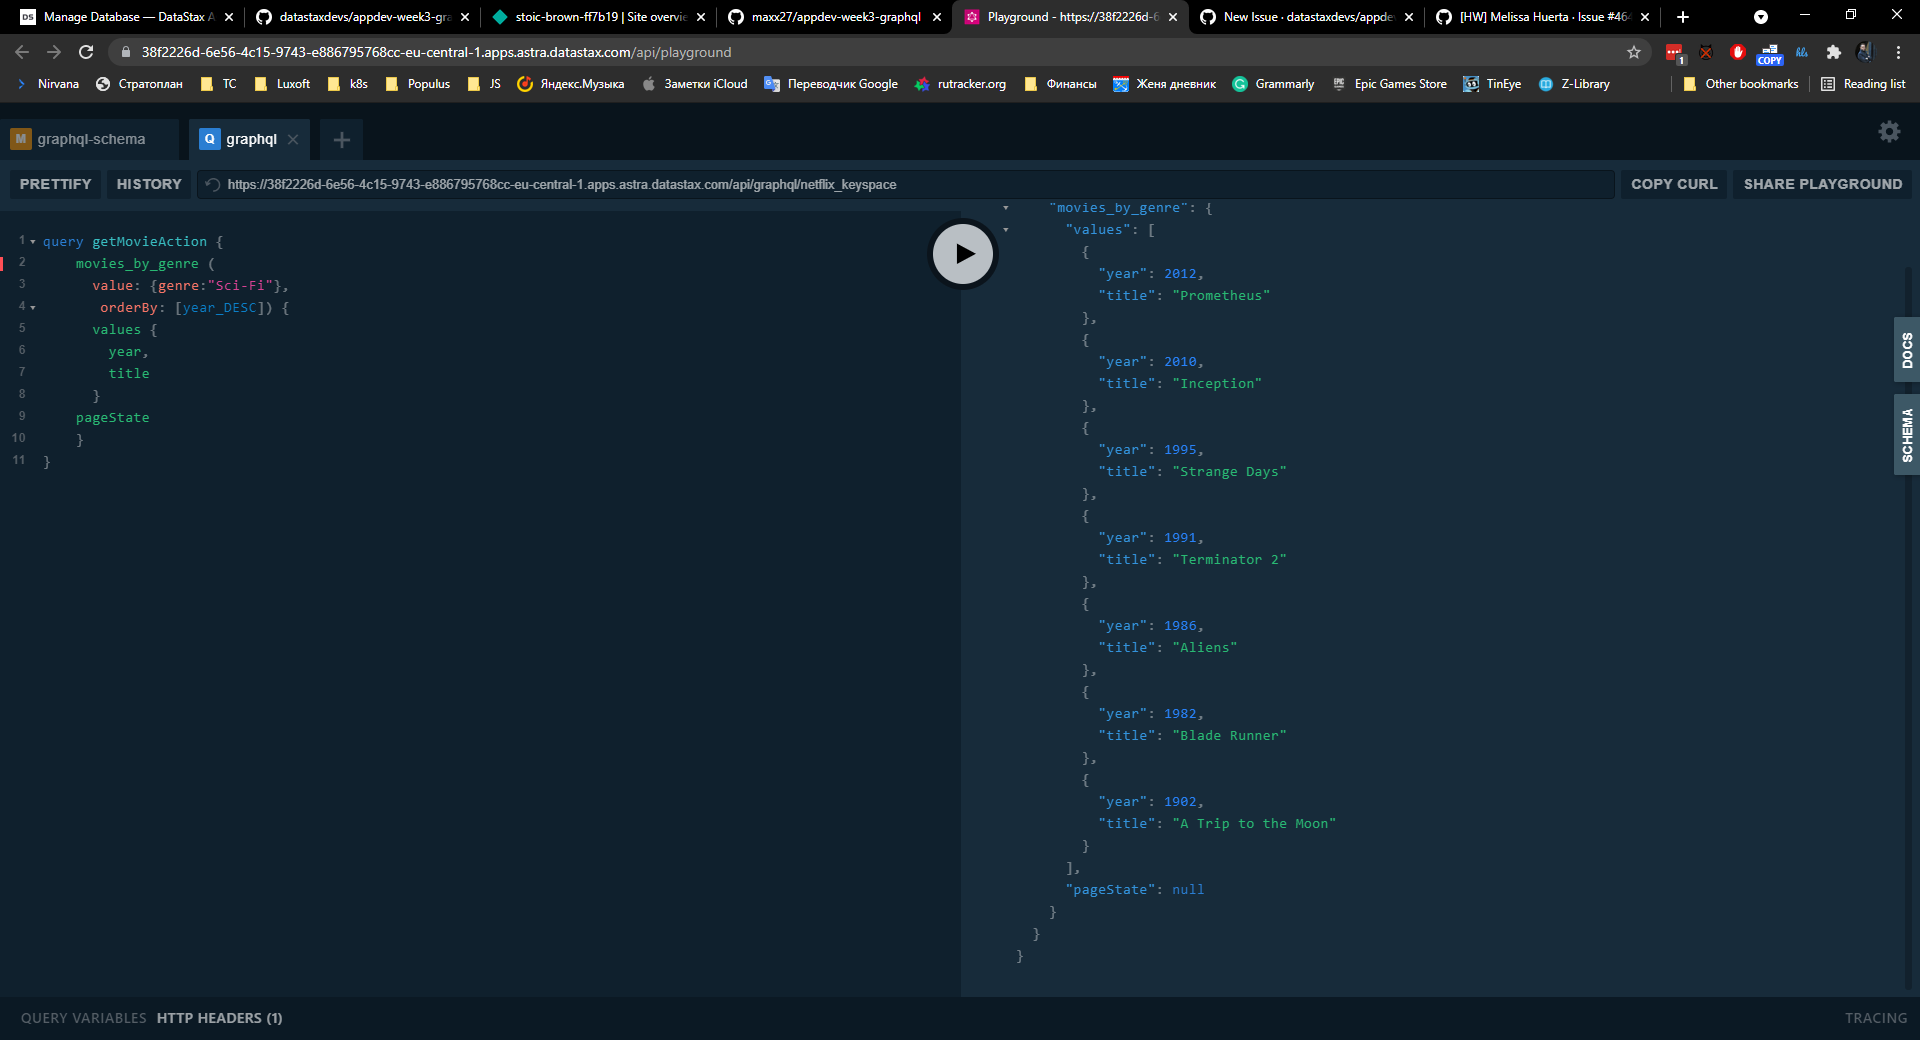Image resolution: width=1920 pixels, height=1040 pixels.
Task: Toggle the DOCS side panel
Action: click(x=1906, y=349)
